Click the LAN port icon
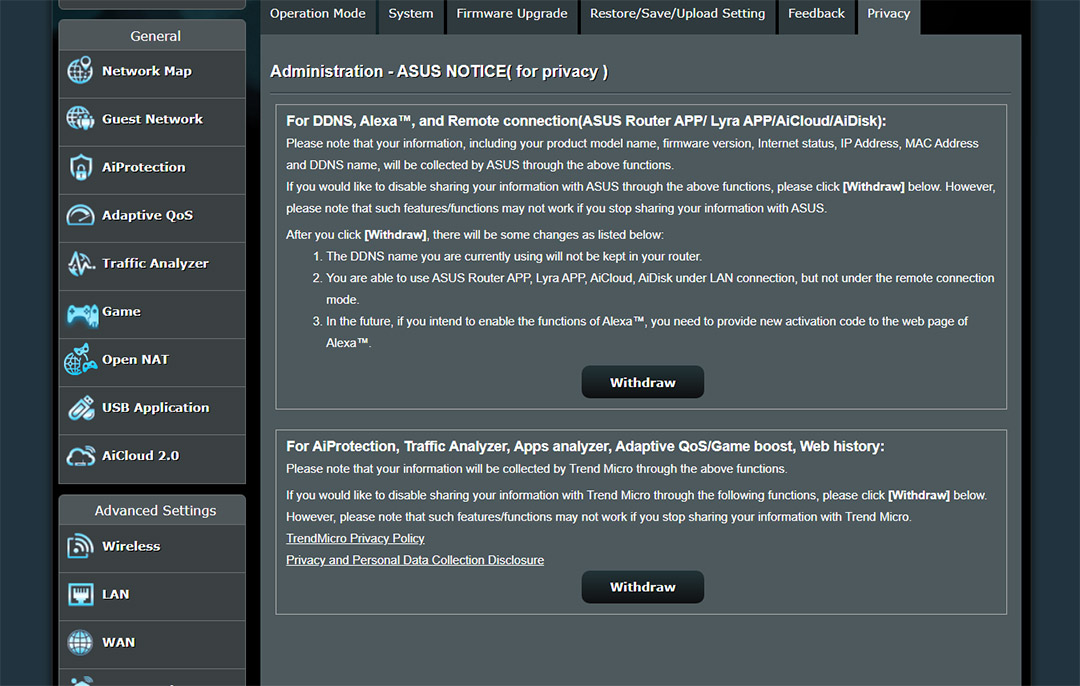This screenshot has height=686, width=1080. pos(81,594)
